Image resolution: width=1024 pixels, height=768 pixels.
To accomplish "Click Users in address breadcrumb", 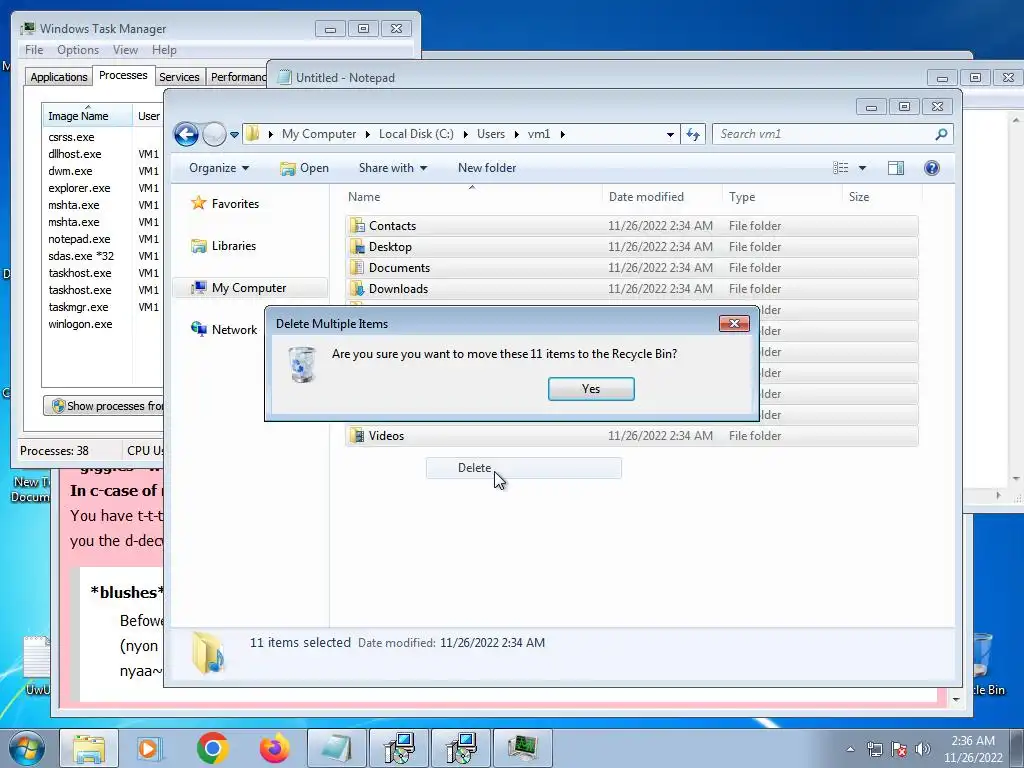I will [x=490, y=134].
